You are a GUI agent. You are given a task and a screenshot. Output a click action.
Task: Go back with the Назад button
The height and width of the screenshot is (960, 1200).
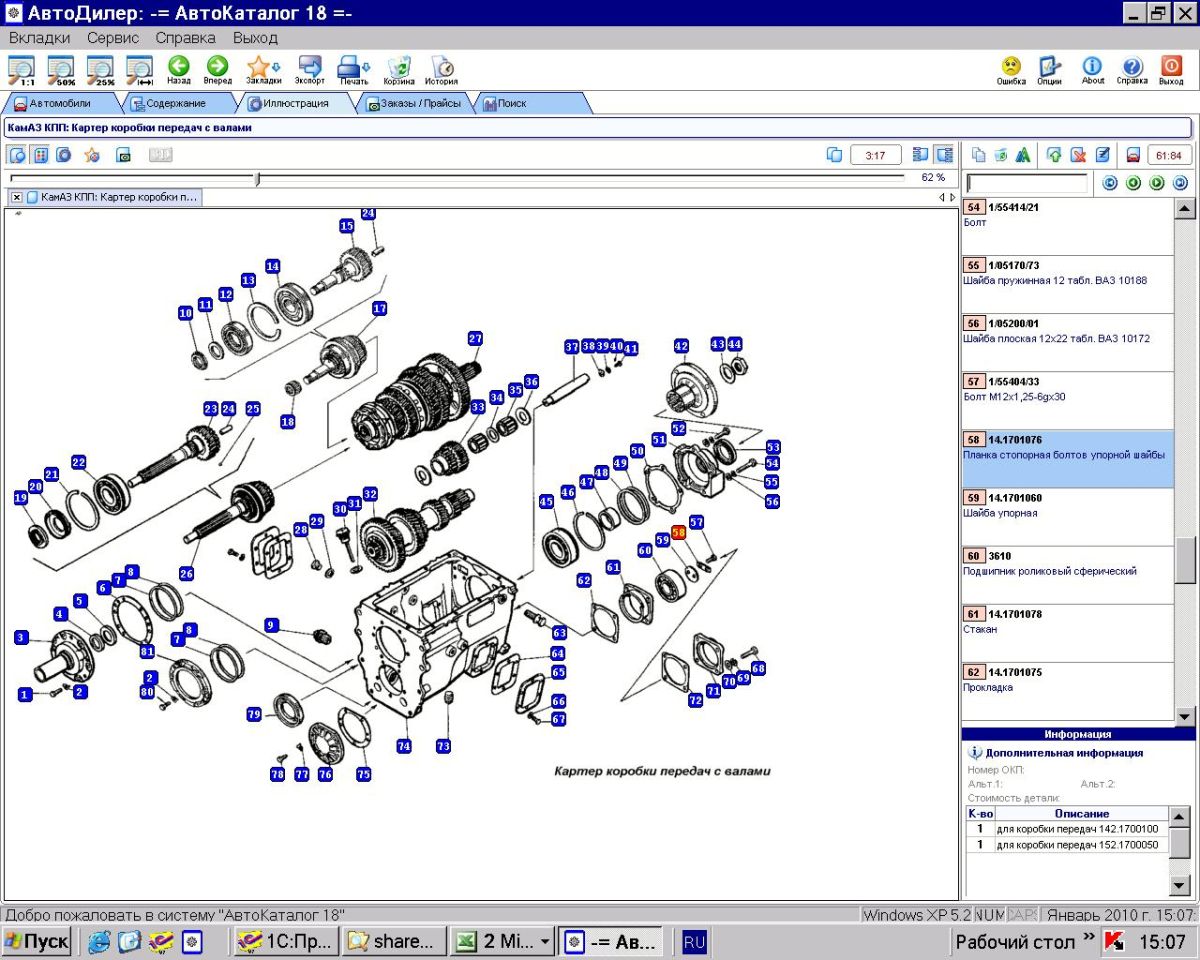179,70
